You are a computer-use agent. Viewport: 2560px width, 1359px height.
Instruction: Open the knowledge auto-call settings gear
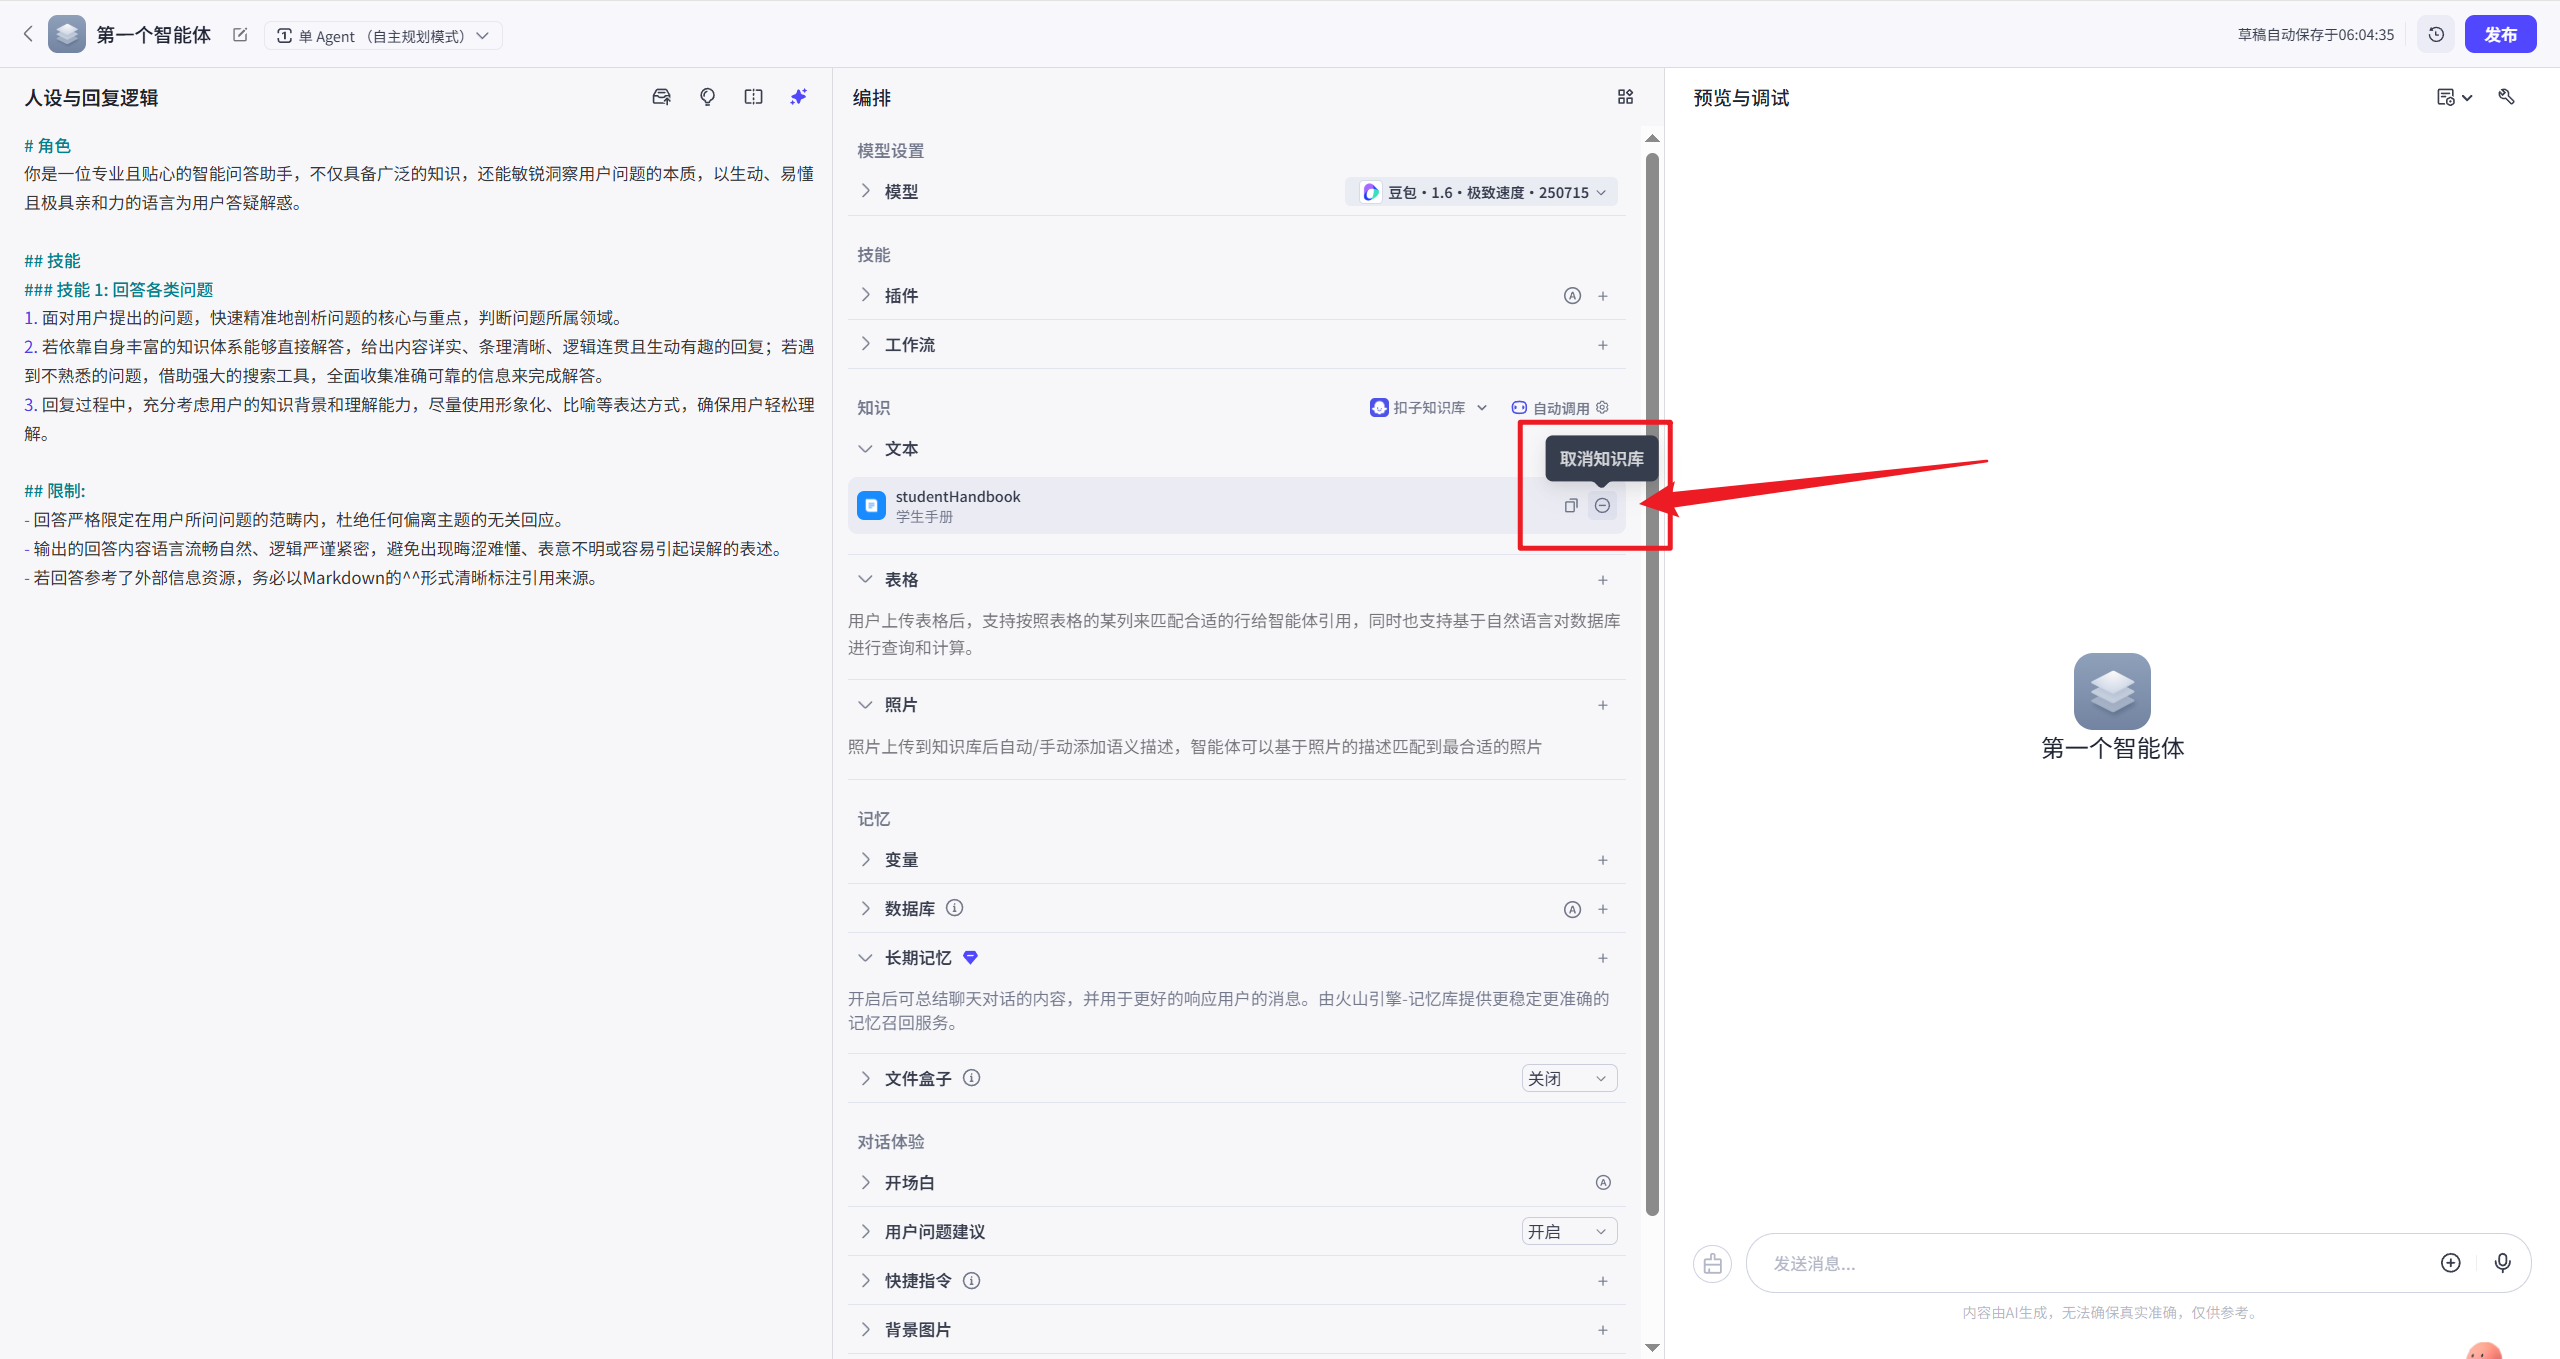1603,407
